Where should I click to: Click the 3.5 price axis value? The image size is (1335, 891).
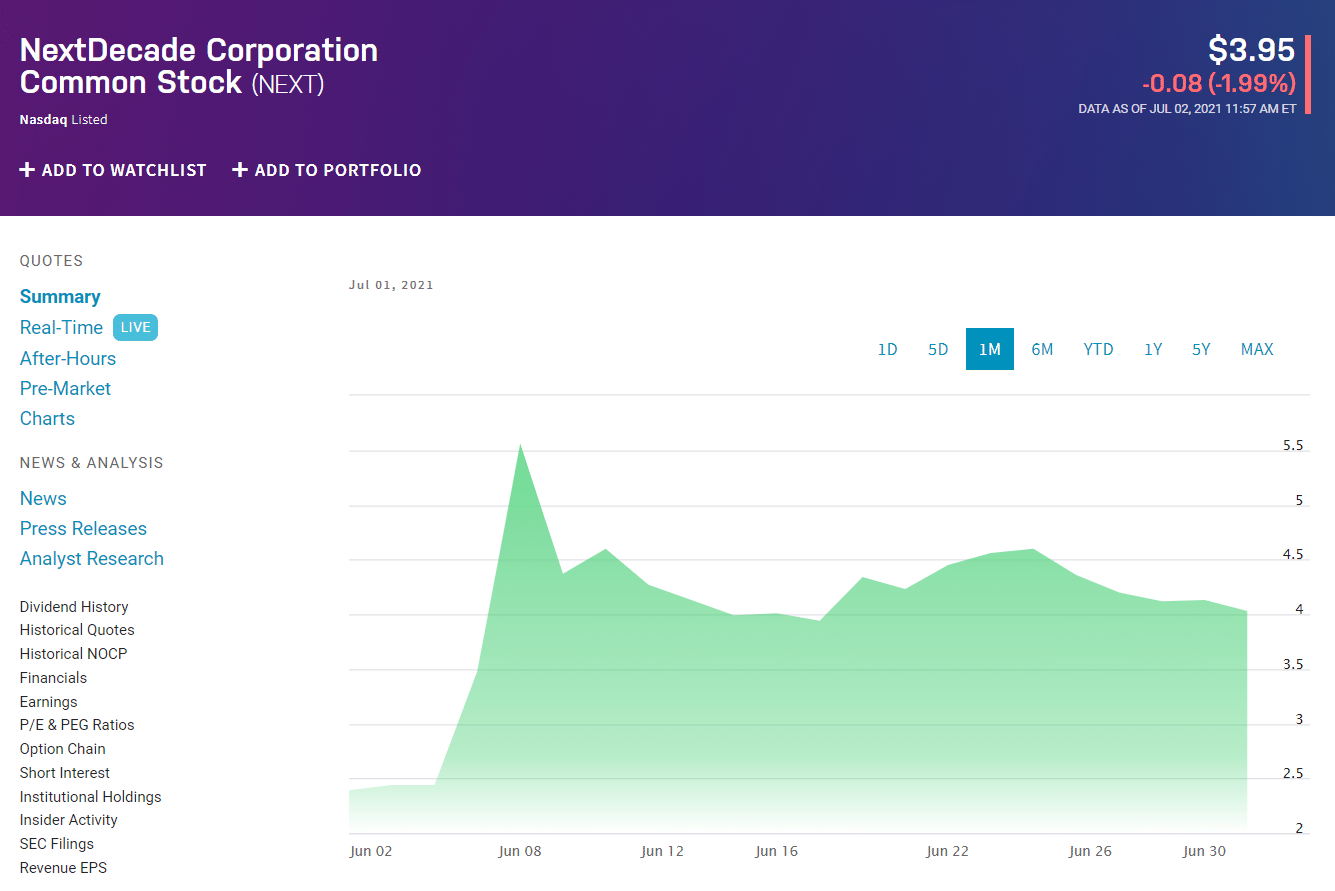1293,664
